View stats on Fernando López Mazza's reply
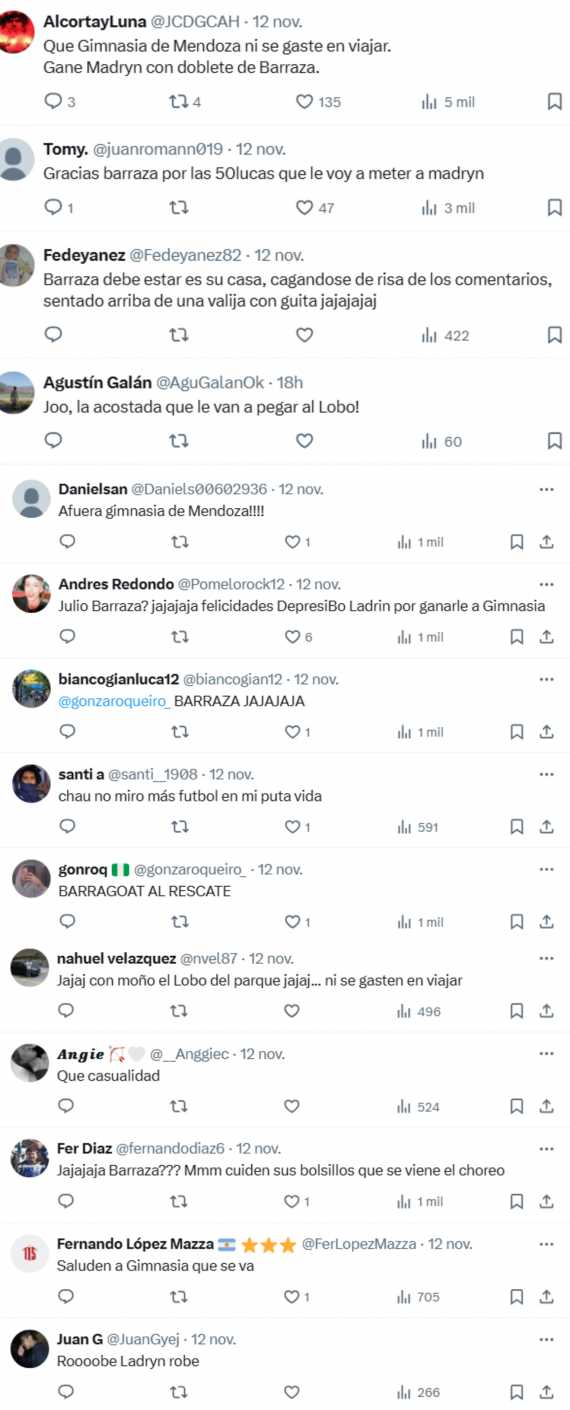This screenshot has height=1410, width=570. (419, 1297)
